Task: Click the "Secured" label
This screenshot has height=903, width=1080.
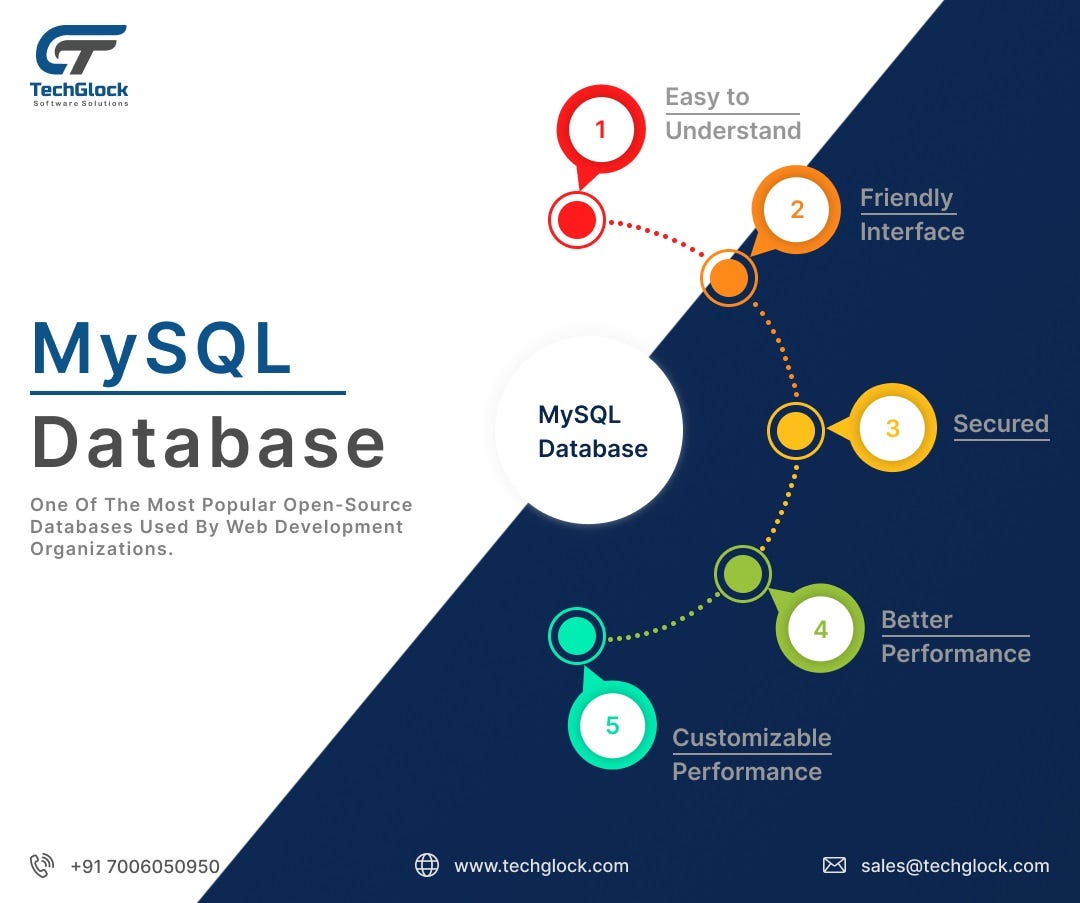Action: point(1001,424)
